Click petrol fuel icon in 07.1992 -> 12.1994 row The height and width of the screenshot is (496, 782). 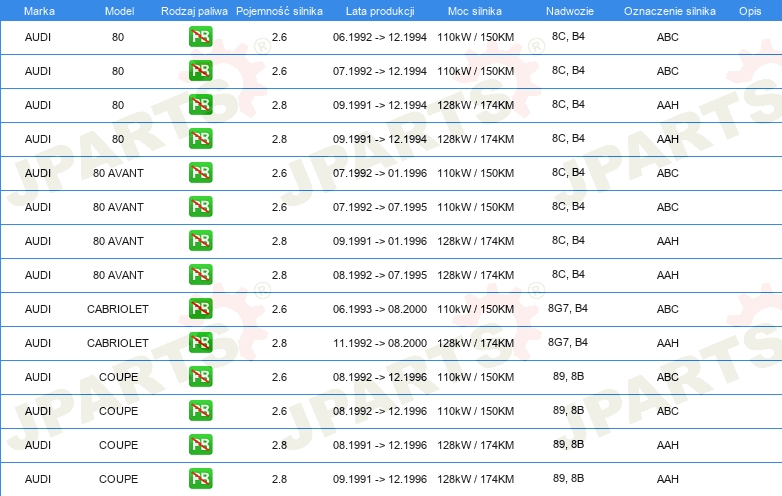(200, 71)
